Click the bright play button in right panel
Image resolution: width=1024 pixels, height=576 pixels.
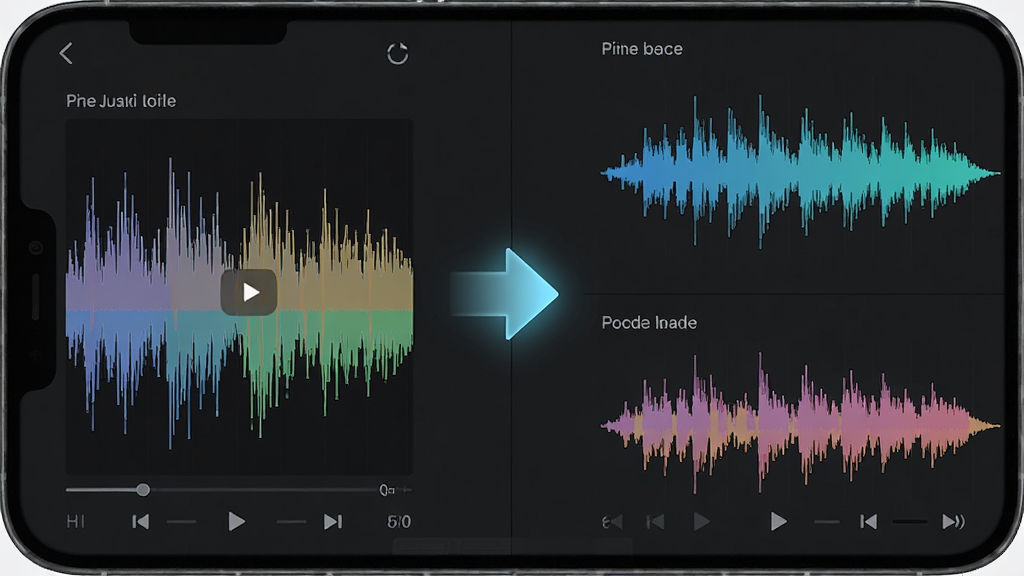click(x=778, y=521)
